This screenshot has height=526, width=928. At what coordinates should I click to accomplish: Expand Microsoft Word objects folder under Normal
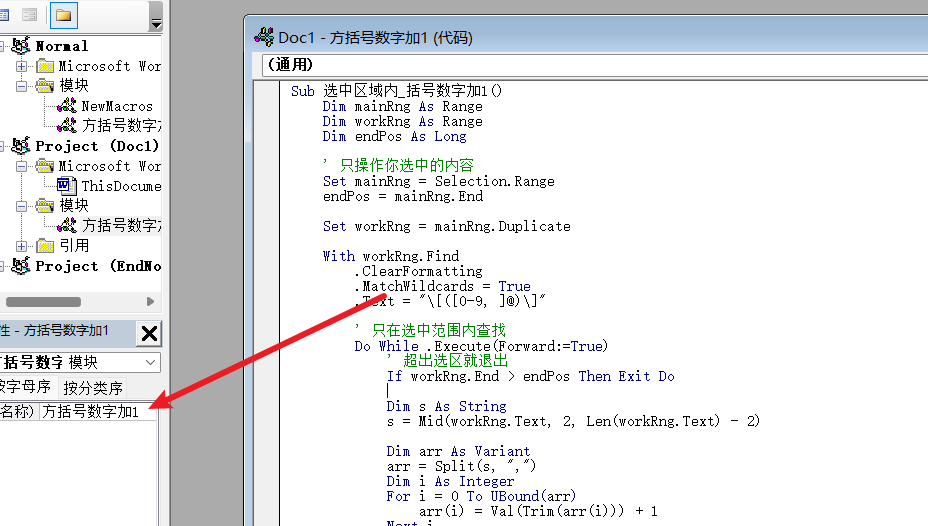[x=22, y=66]
